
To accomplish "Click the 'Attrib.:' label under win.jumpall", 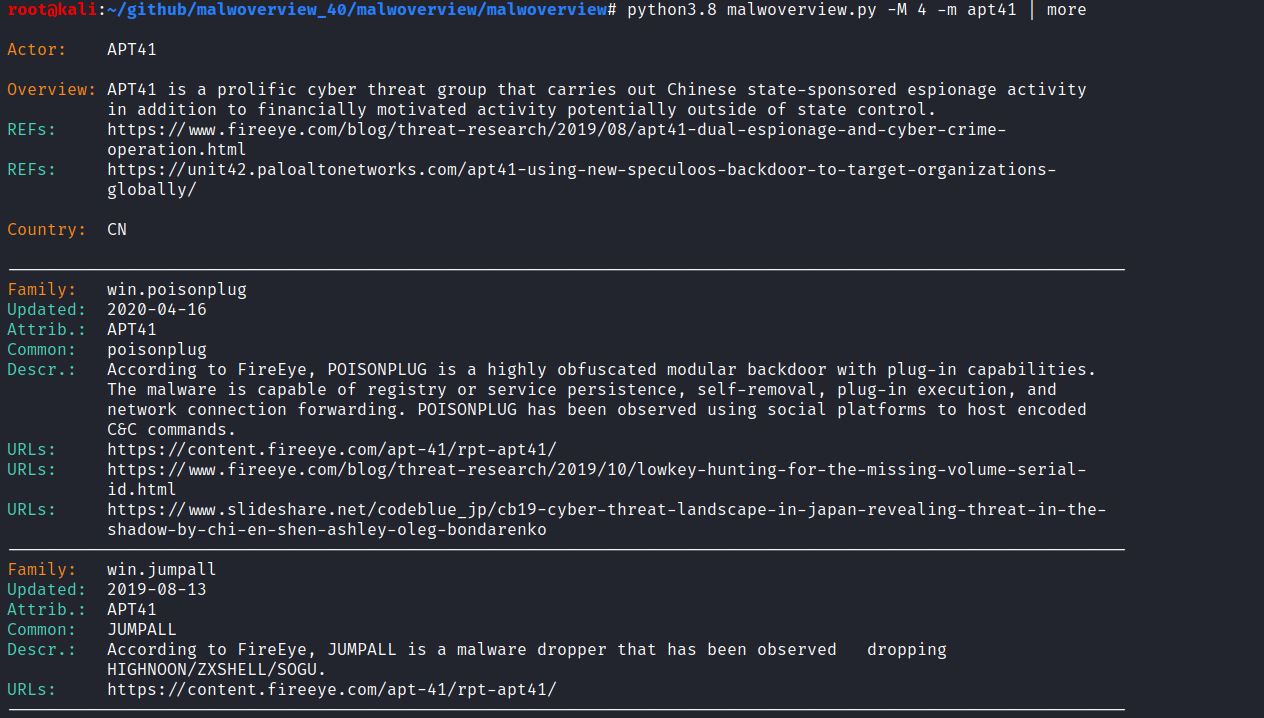I will [47, 609].
